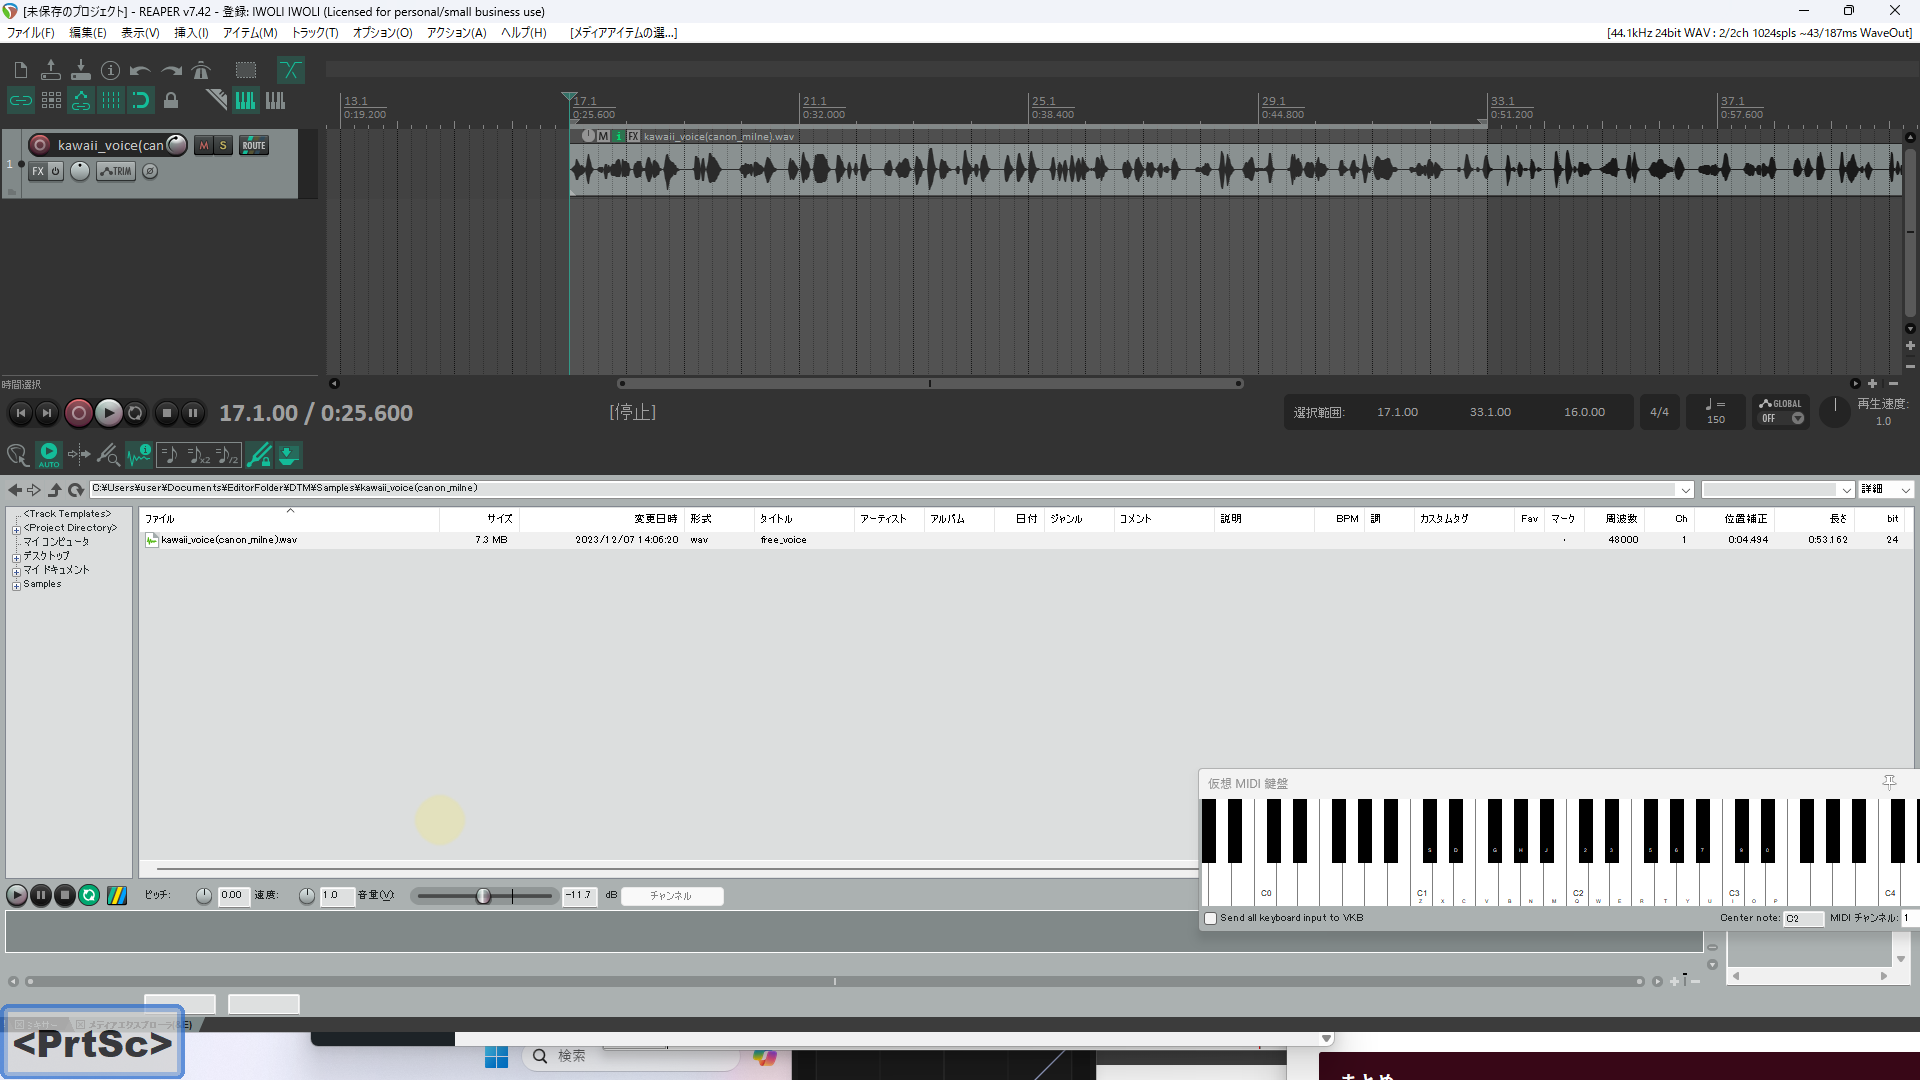Screen dimensions: 1920x1080
Task: Solo the kawaii_voice track
Action: [223, 145]
